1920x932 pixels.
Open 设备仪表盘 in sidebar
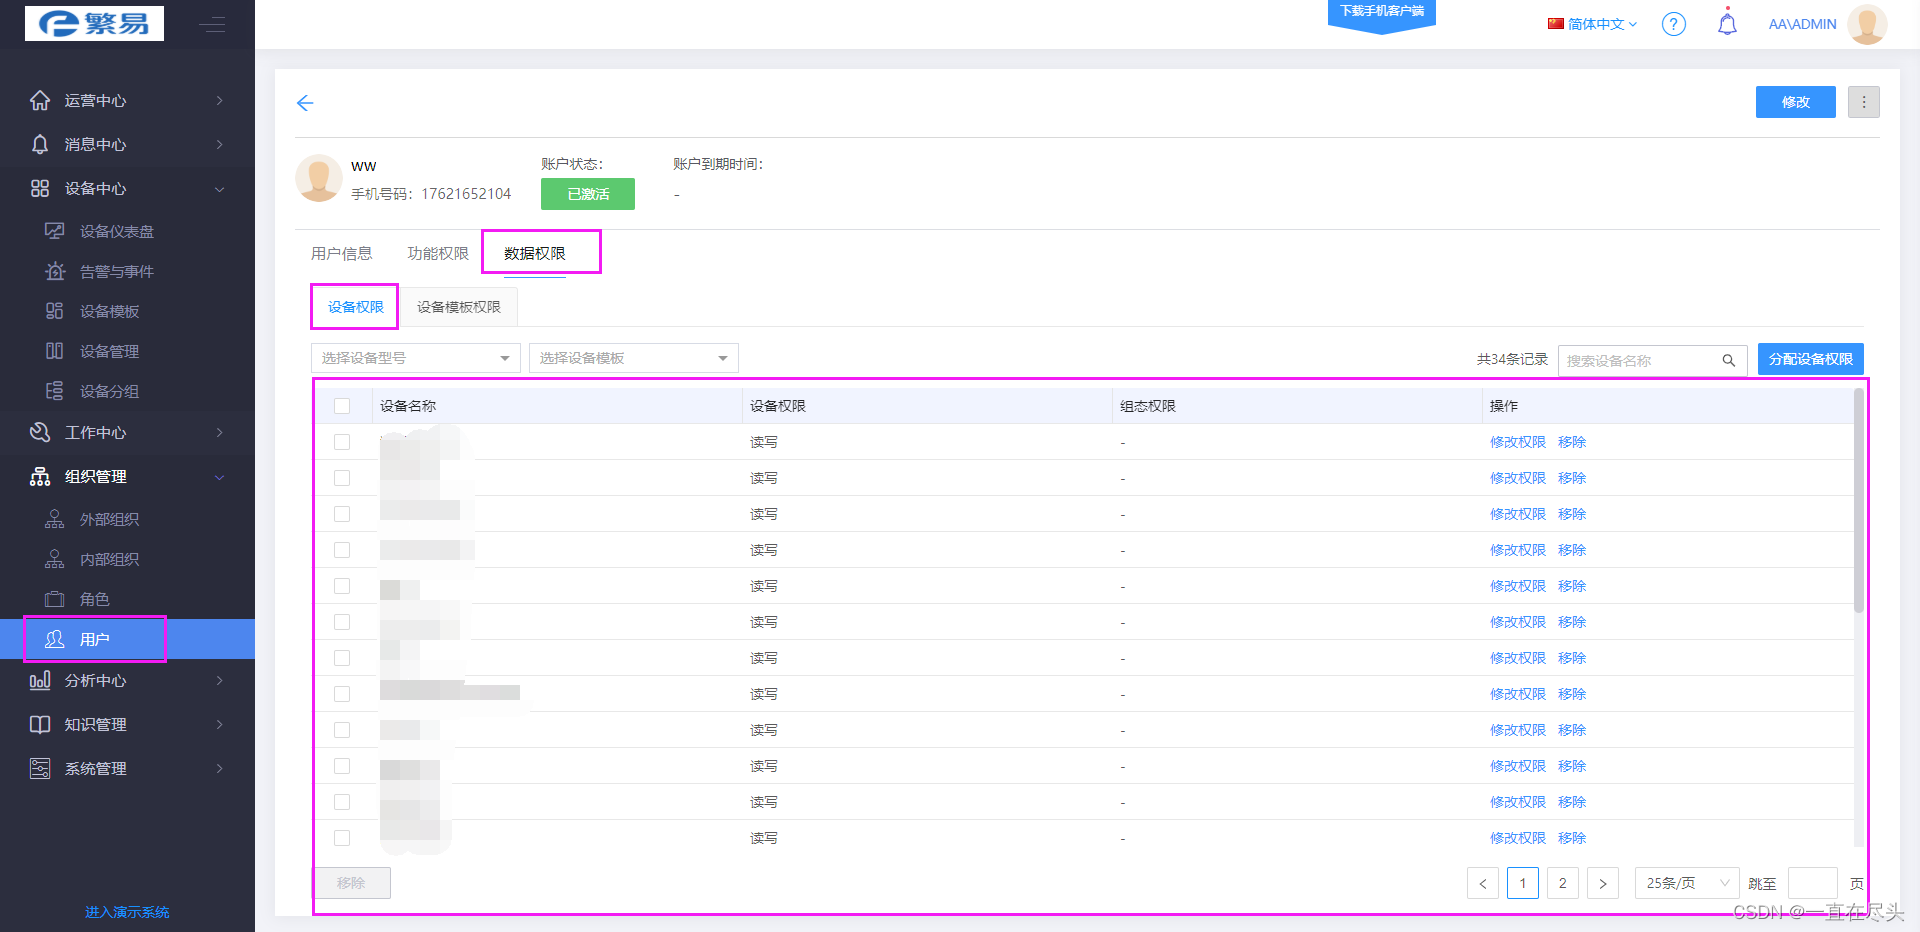click(117, 231)
